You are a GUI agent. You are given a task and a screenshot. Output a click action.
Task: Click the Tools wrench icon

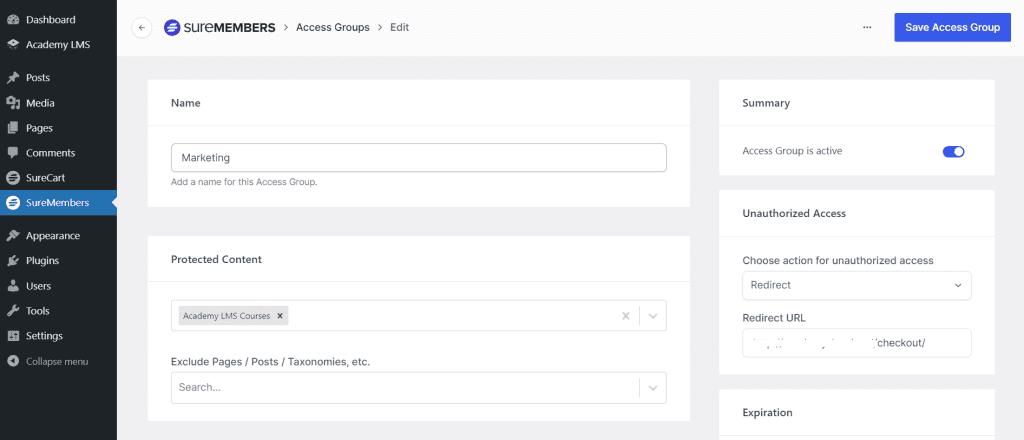tap(12, 311)
